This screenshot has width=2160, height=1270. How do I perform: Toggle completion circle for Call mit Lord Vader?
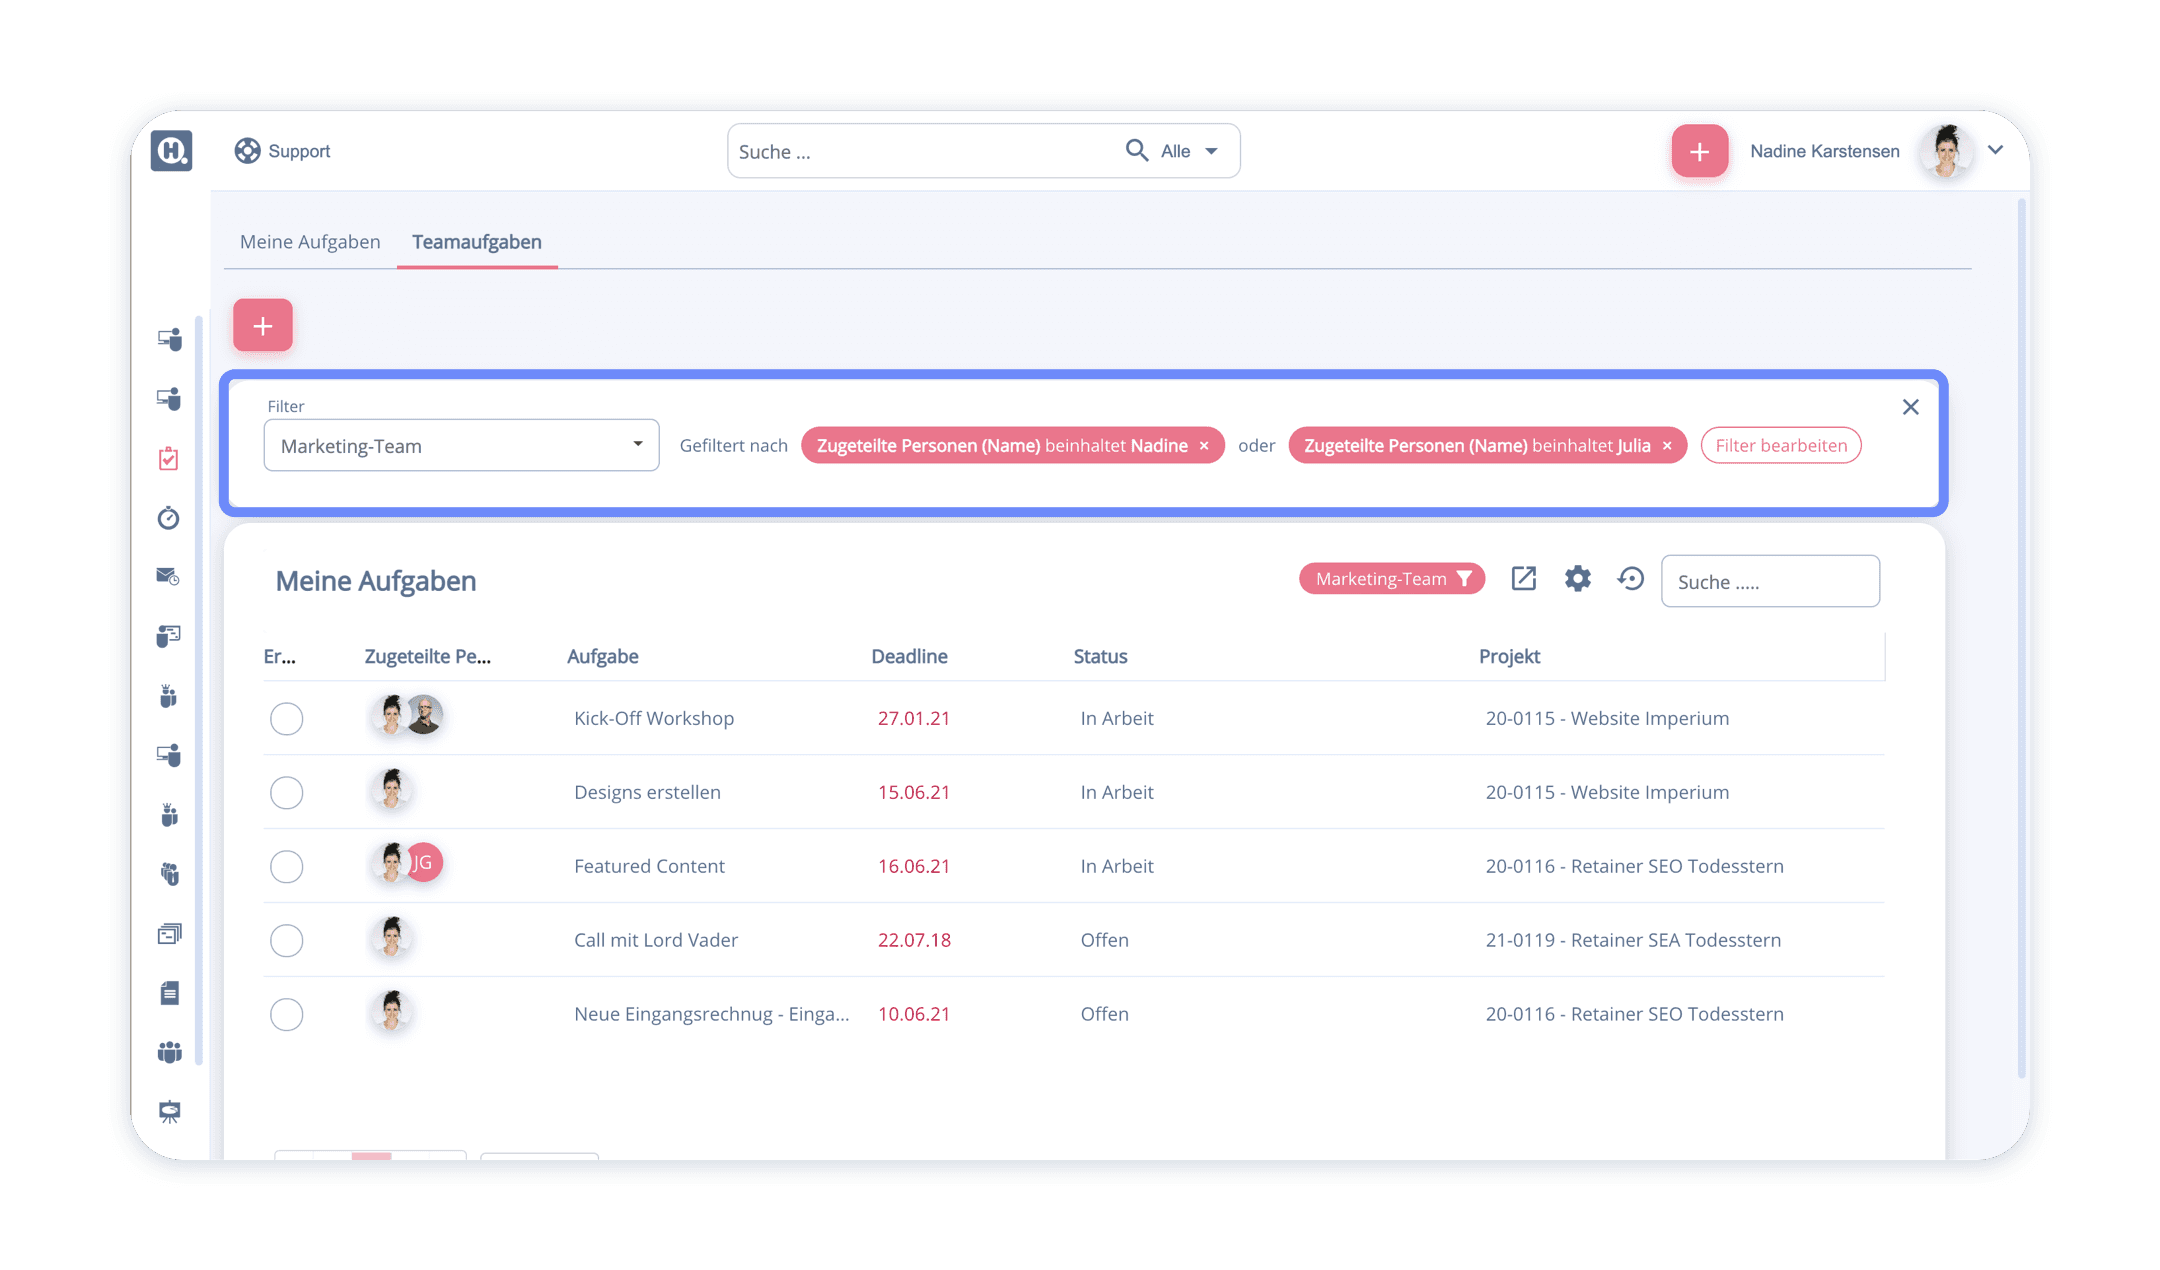pos(287,941)
